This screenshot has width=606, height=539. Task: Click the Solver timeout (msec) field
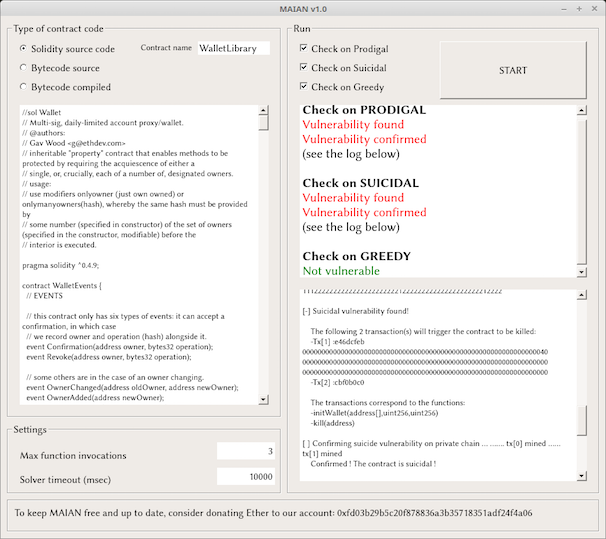click(246, 476)
